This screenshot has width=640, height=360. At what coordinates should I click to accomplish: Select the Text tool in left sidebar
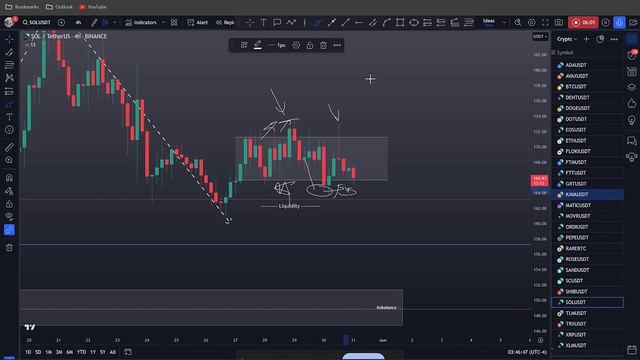tap(9, 117)
